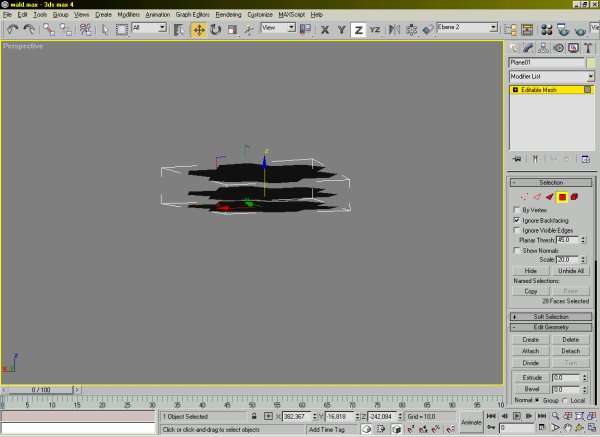Open the View coordinate system dropdown
600x437 pixels.
coord(292,27)
